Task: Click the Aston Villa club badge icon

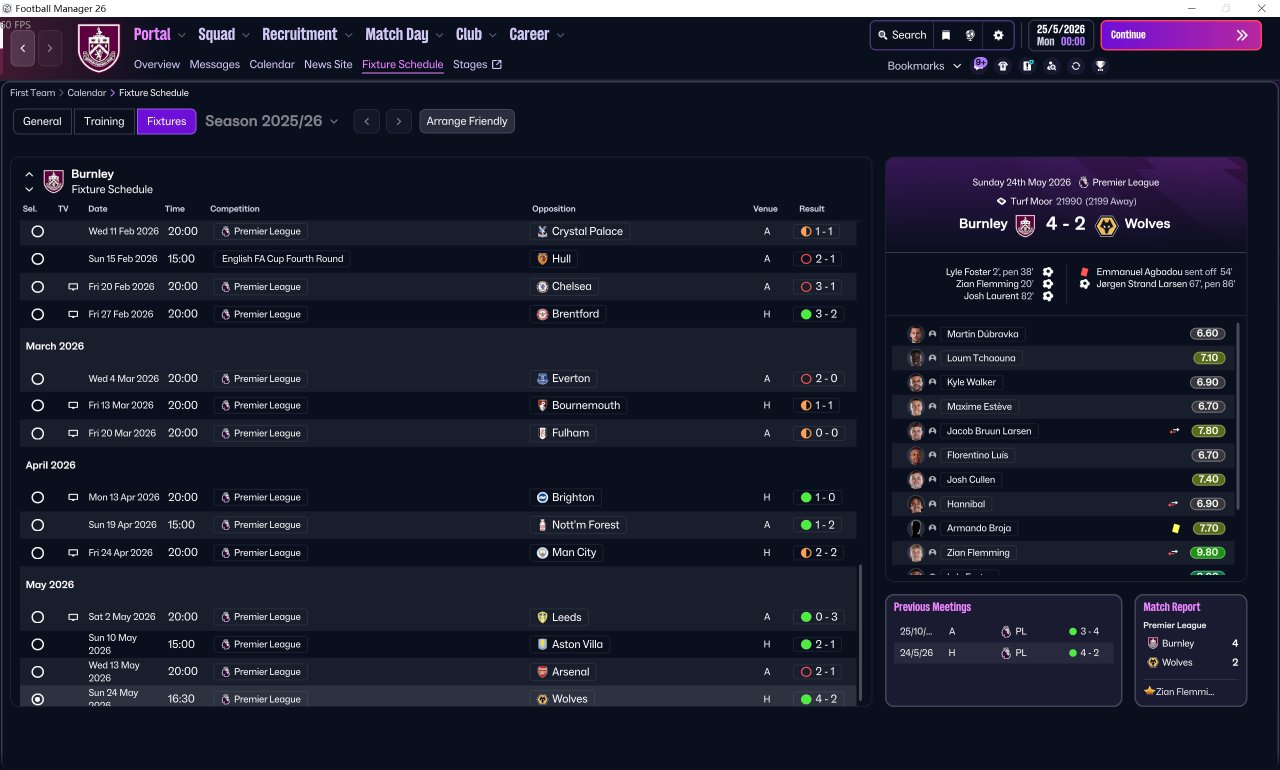Action: 542,644
